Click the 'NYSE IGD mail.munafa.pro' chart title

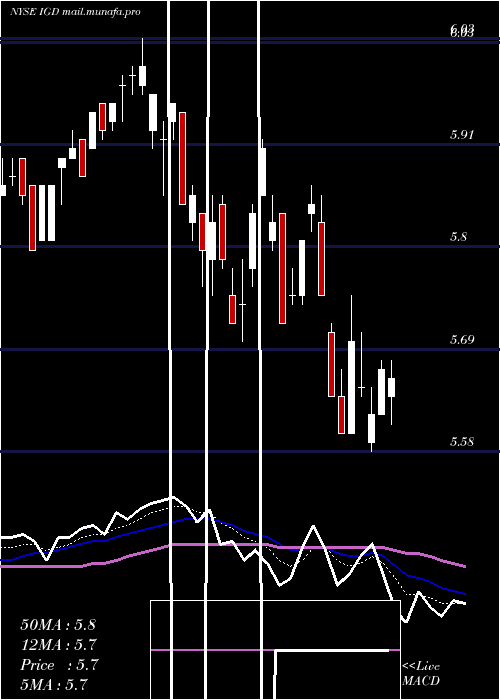[75, 12]
